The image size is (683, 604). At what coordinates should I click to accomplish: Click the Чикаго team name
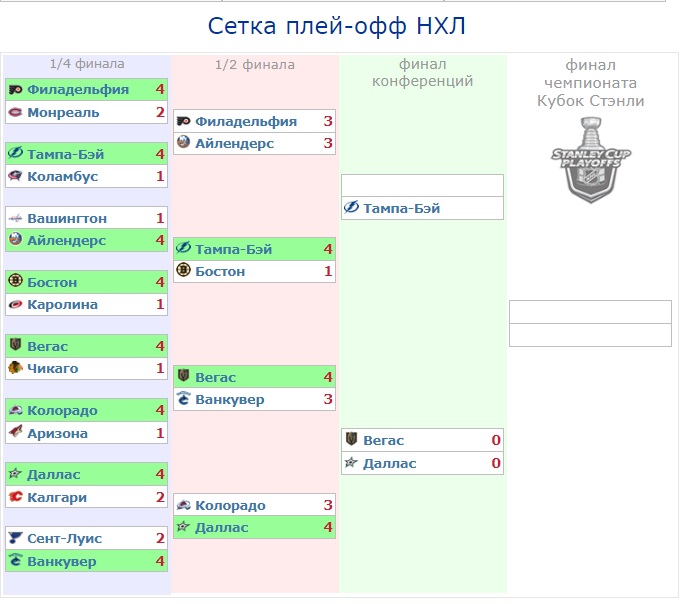53,369
